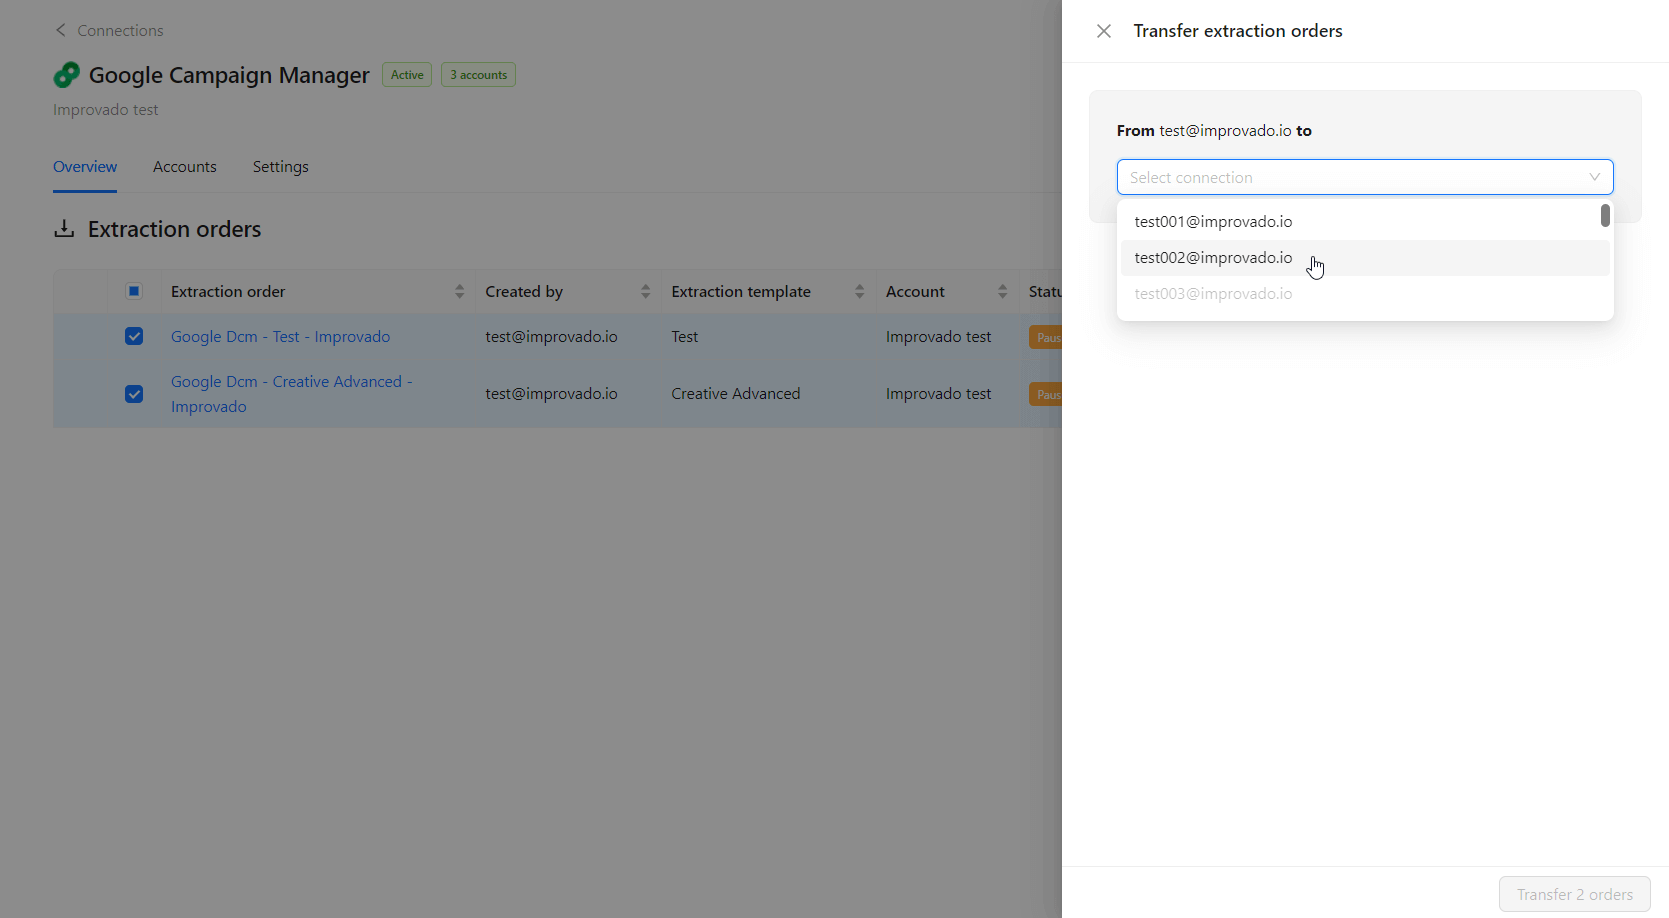Click the Active status badge
Screen dimensions: 1669x918
click(407, 75)
